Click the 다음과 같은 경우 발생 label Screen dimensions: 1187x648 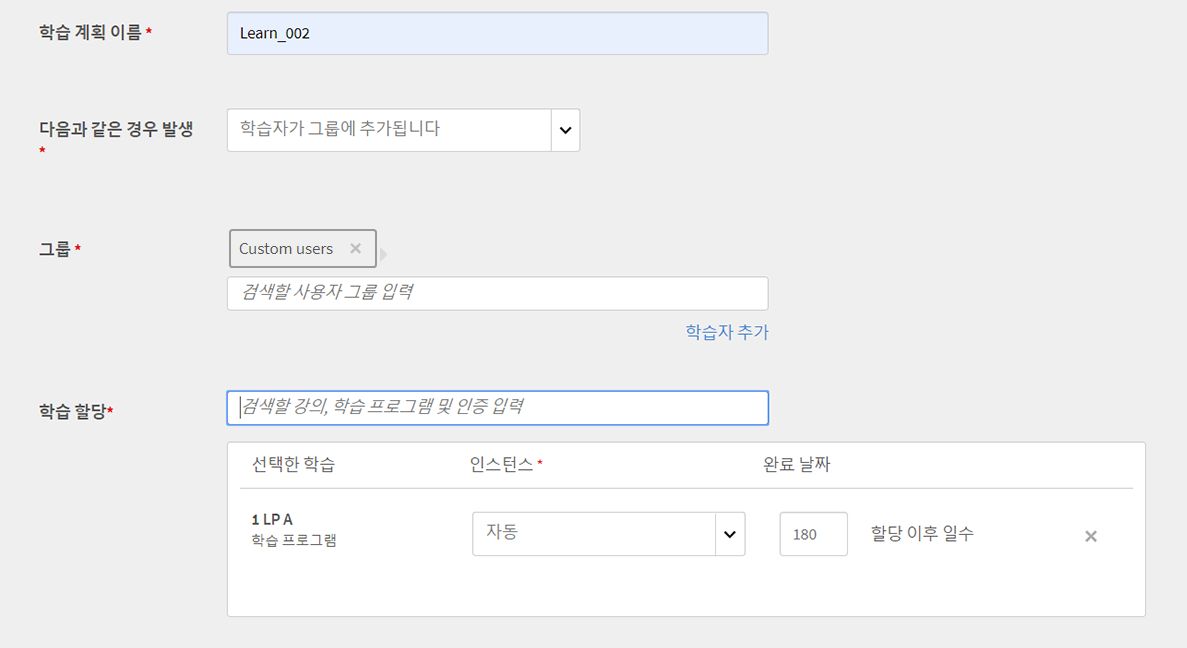coord(115,130)
